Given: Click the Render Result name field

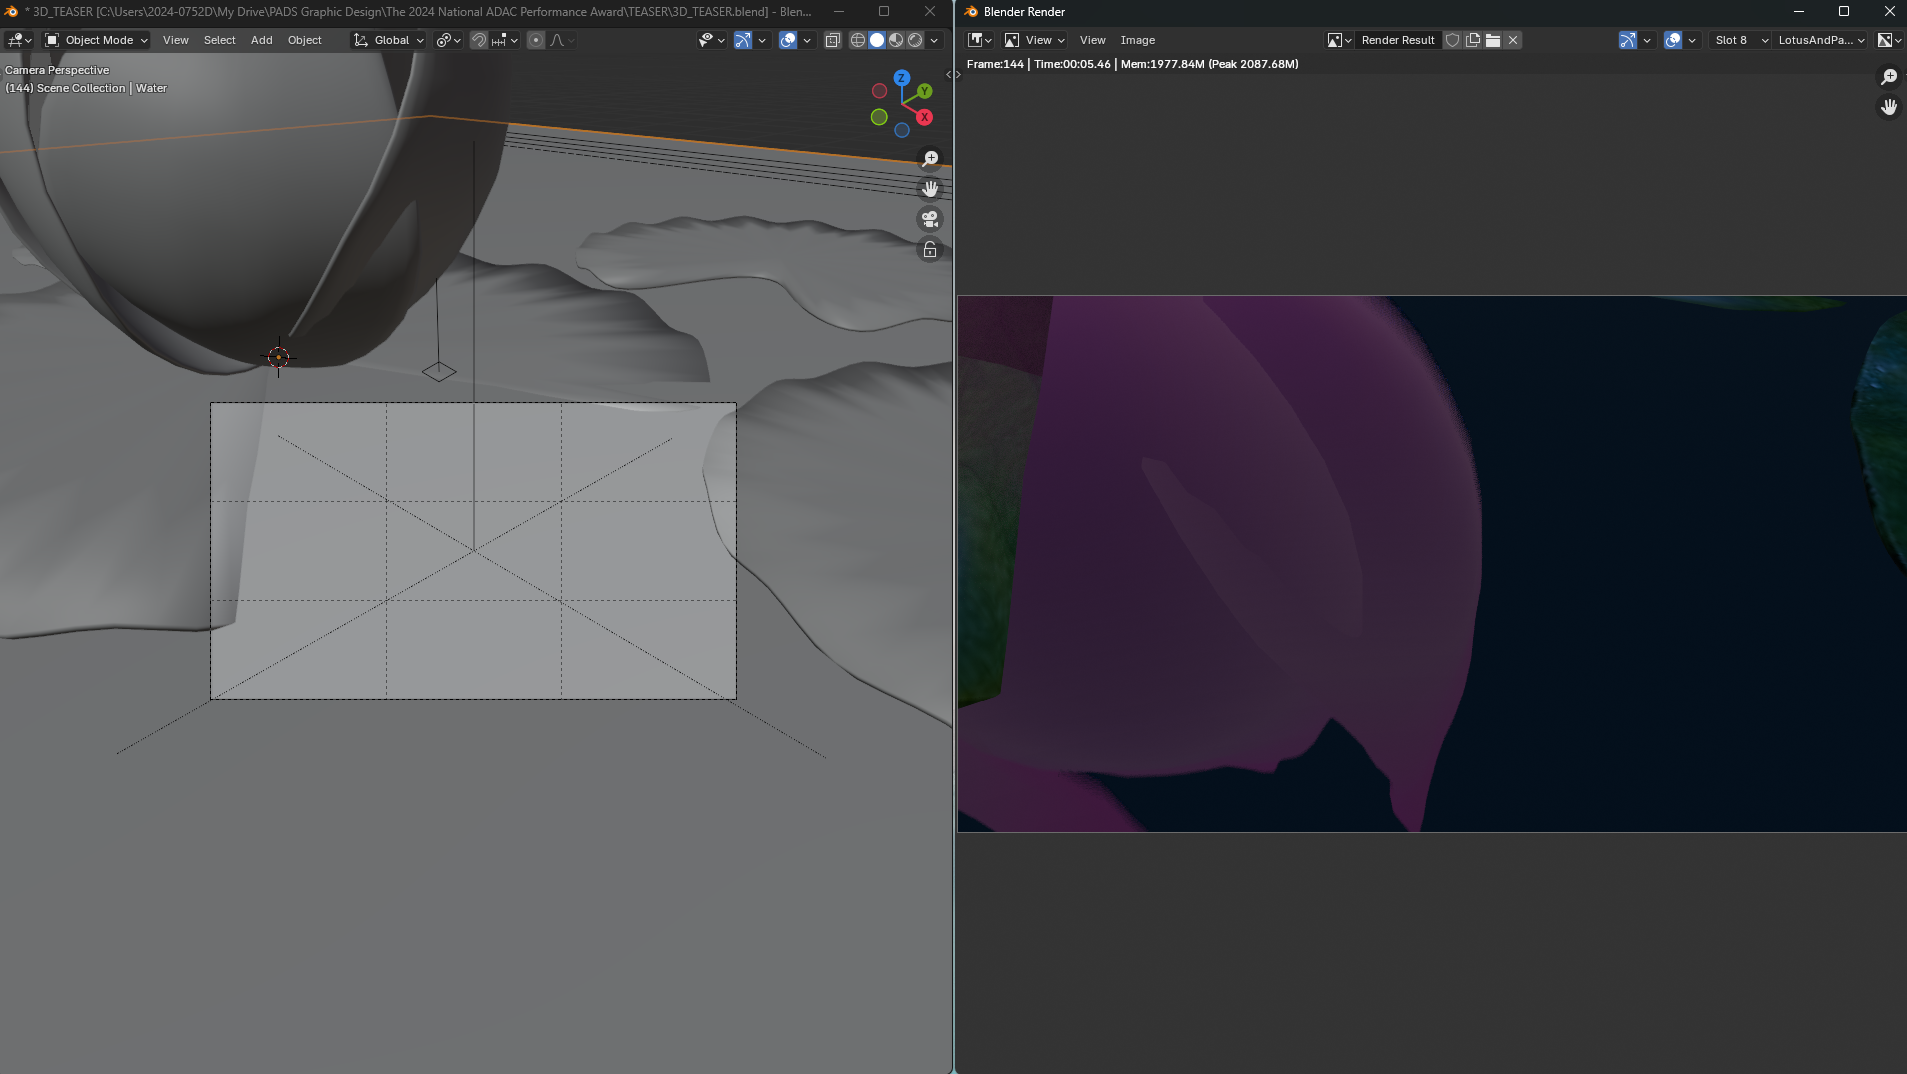Looking at the screenshot, I should pyautogui.click(x=1398, y=40).
